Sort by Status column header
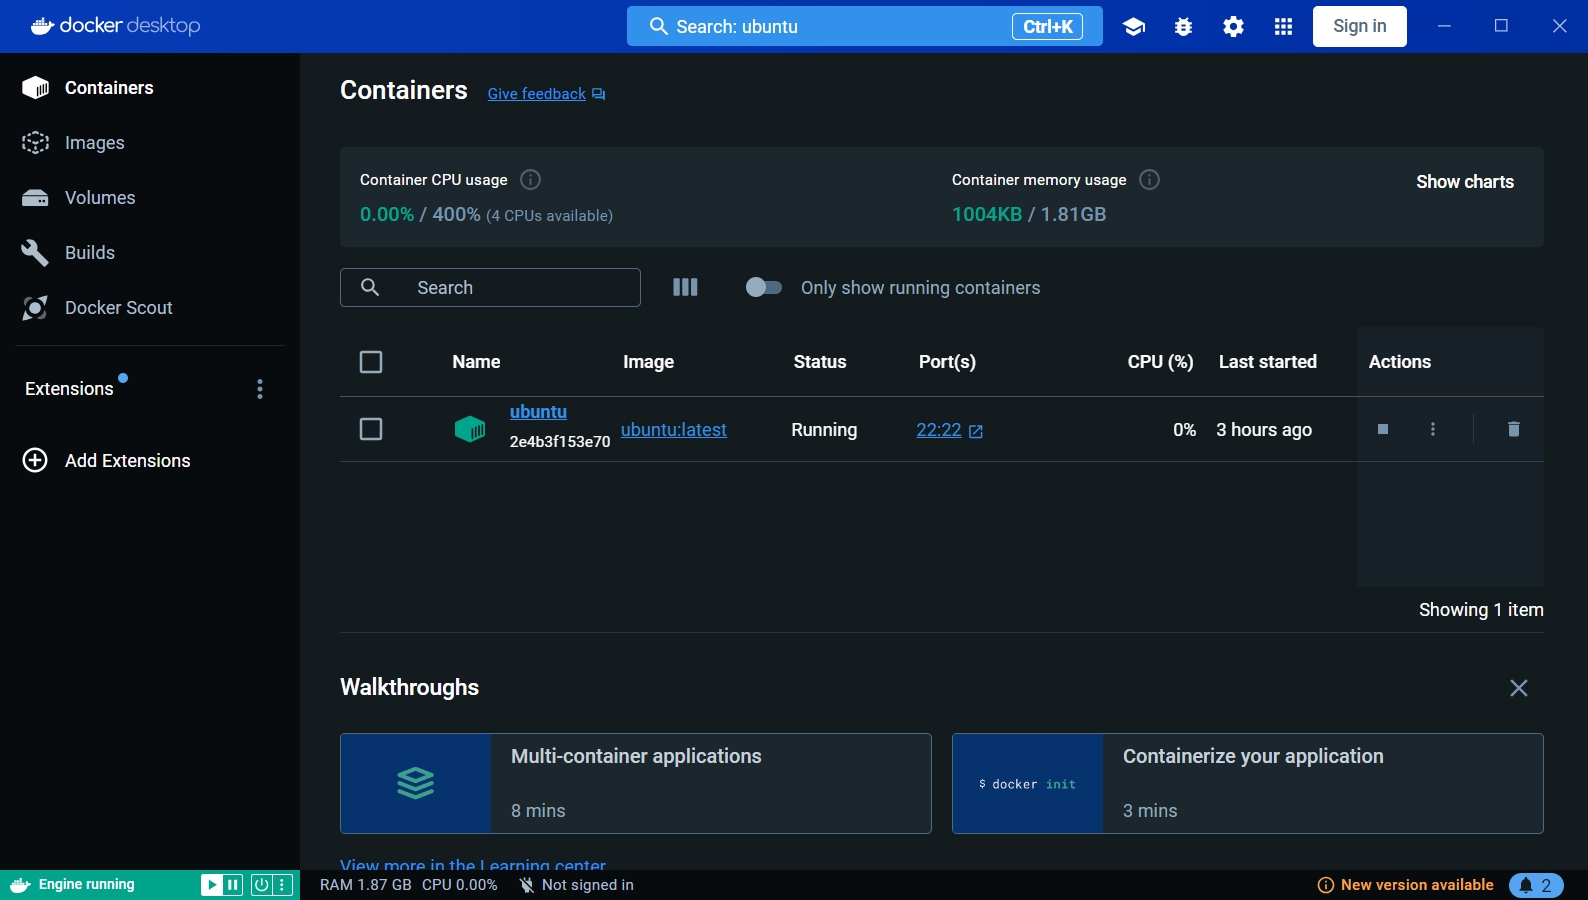The width and height of the screenshot is (1588, 900). [x=820, y=362]
